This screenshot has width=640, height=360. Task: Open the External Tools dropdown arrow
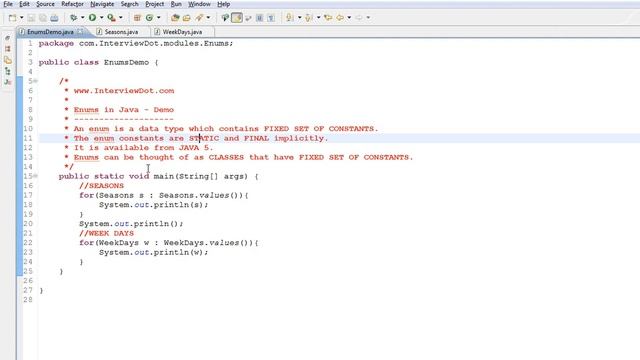[x=121, y=18]
